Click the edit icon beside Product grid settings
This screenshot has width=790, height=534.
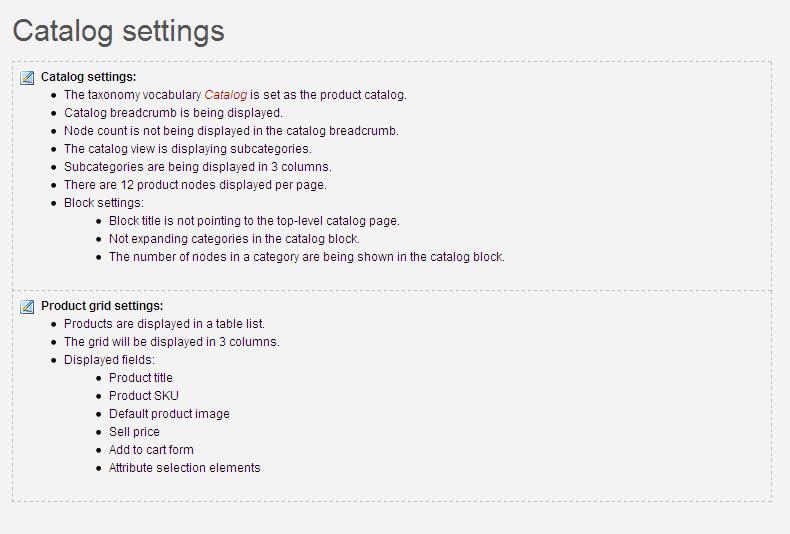(27, 306)
